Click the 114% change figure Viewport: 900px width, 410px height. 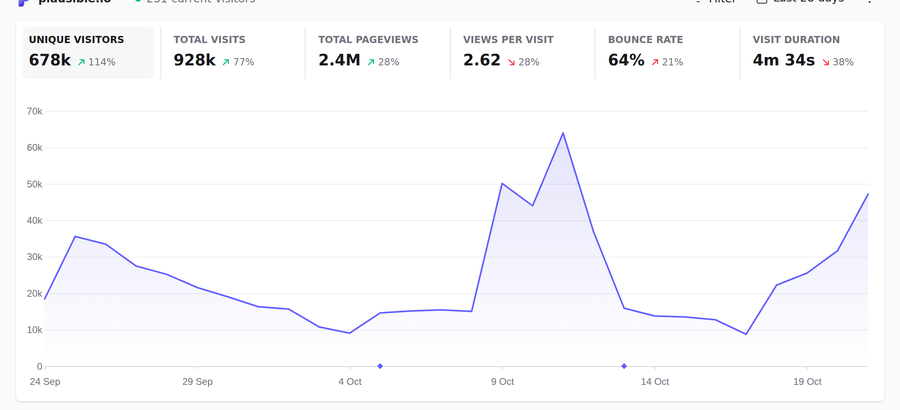point(102,62)
